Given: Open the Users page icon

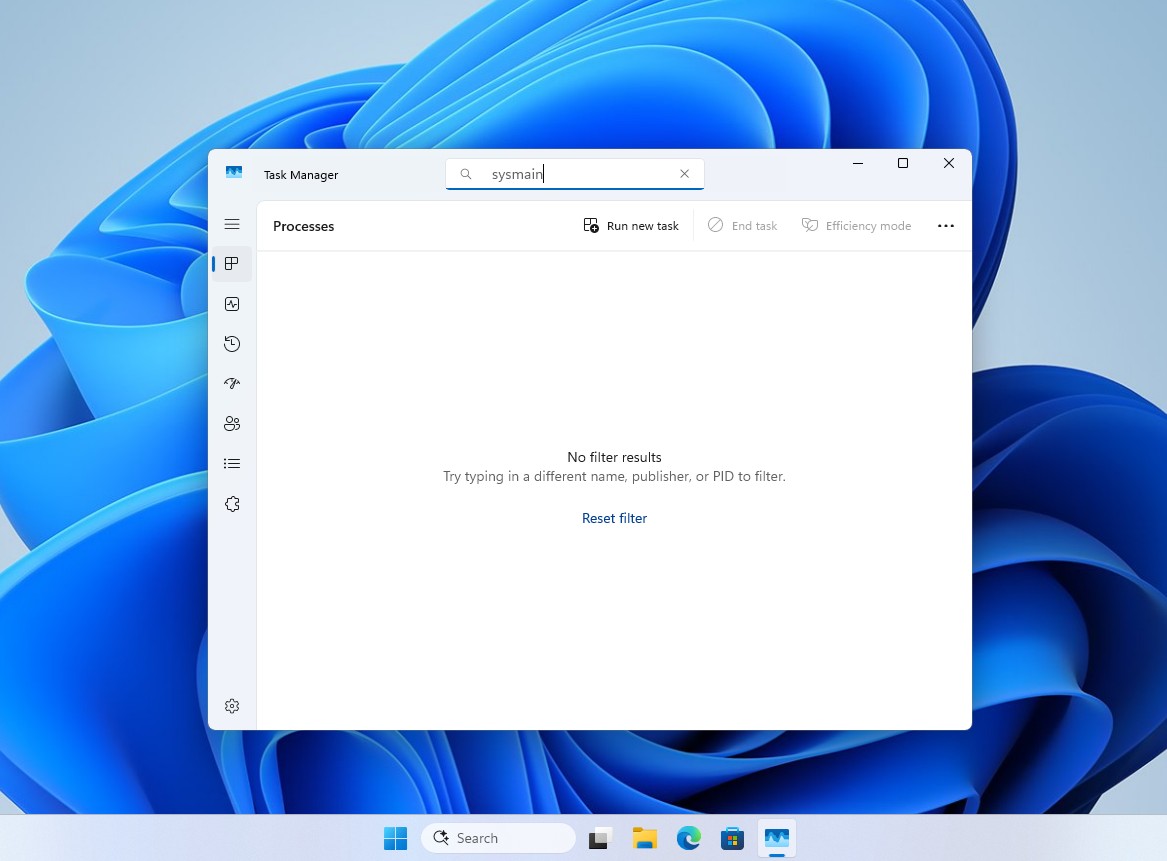Looking at the screenshot, I should pyautogui.click(x=232, y=423).
